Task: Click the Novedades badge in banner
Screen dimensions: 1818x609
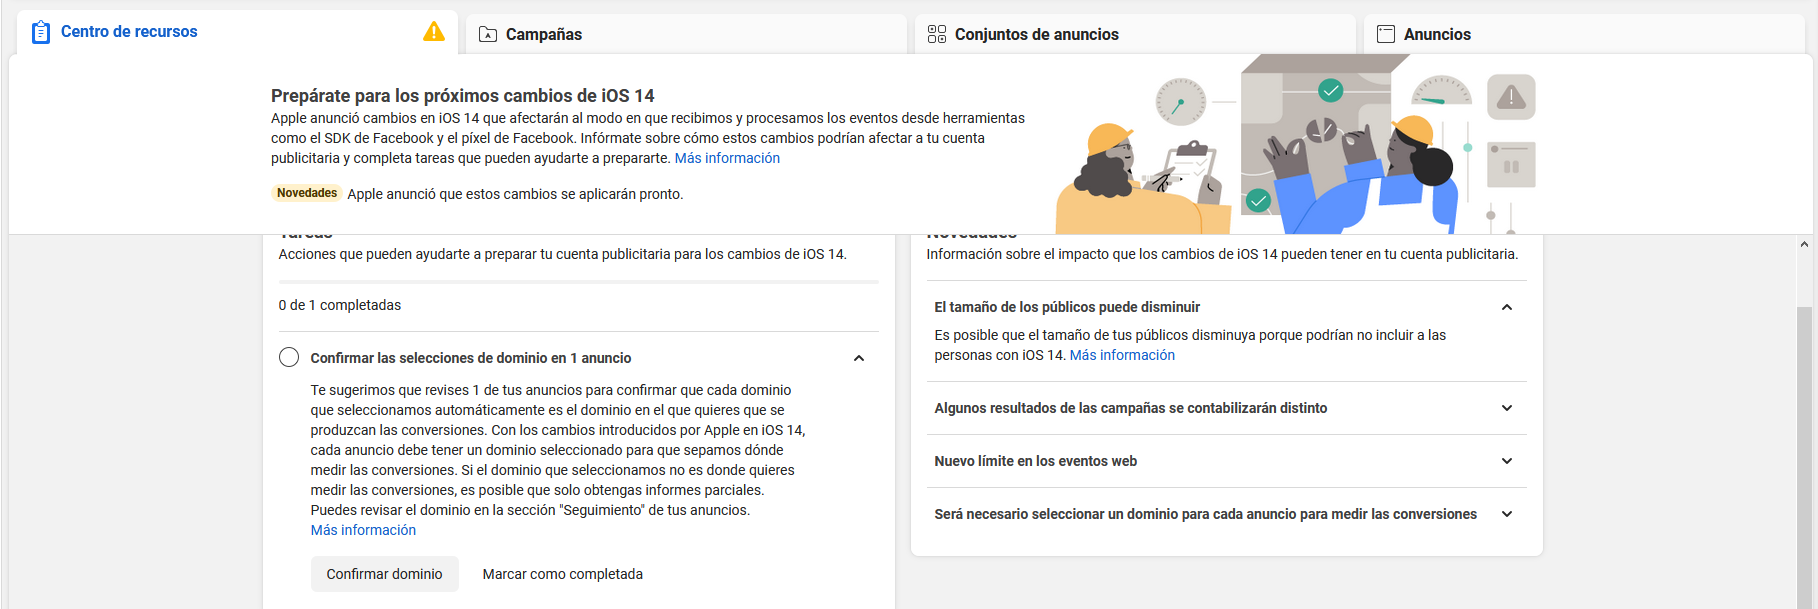Action: tap(307, 193)
